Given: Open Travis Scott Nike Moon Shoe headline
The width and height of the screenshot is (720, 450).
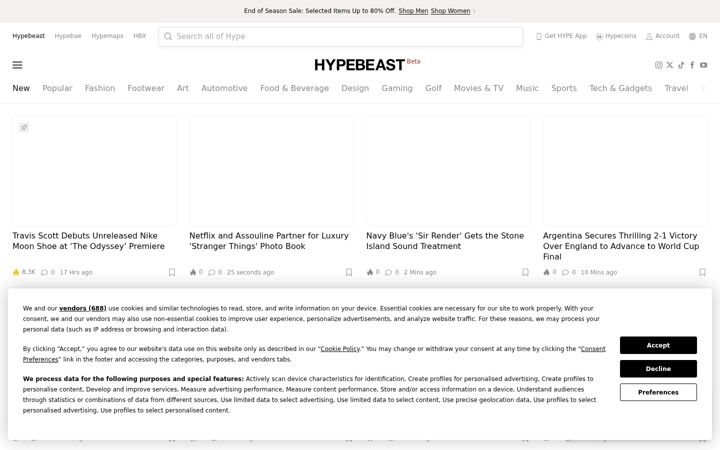Looking at the screenshot, I should pyautogui.click(x=89, y=241).
